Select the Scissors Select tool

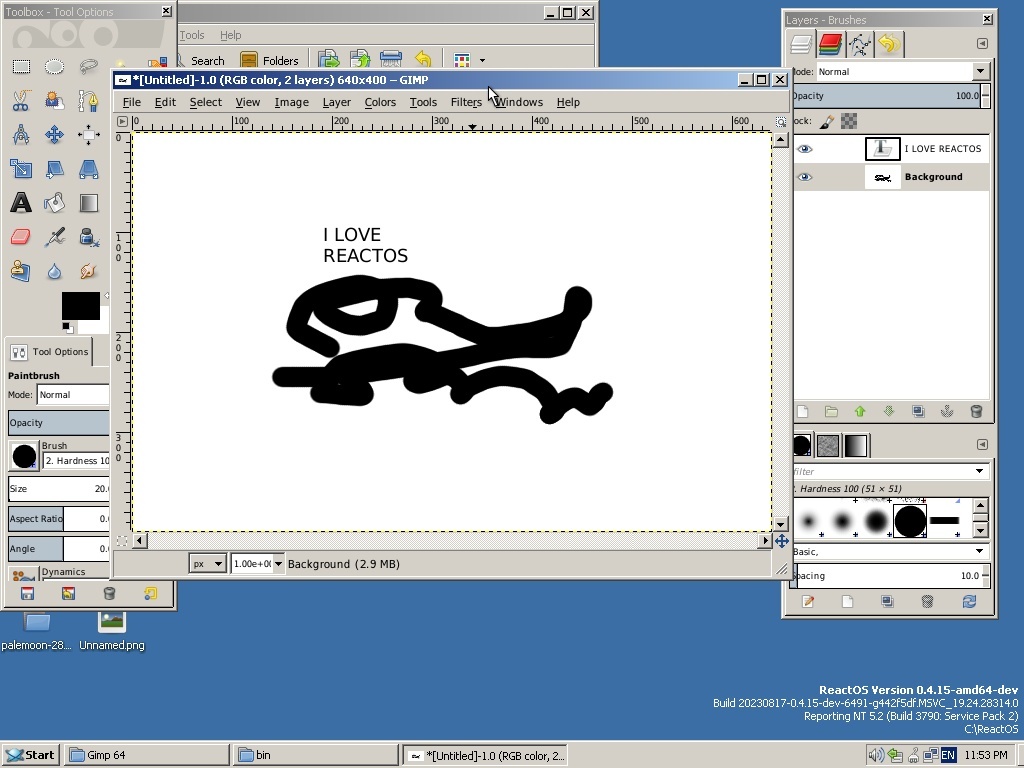click(x=21, y=101)
